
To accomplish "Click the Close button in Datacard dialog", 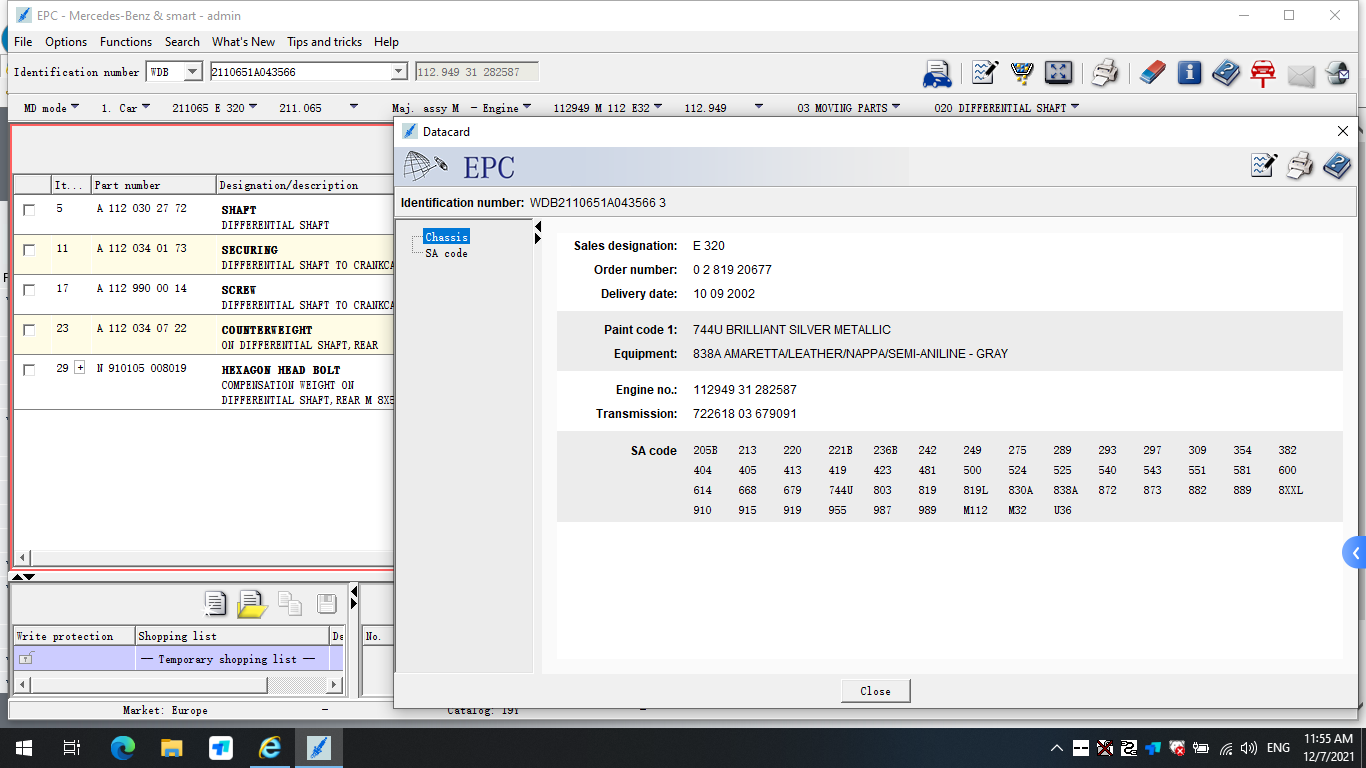I will click(875, 691).
